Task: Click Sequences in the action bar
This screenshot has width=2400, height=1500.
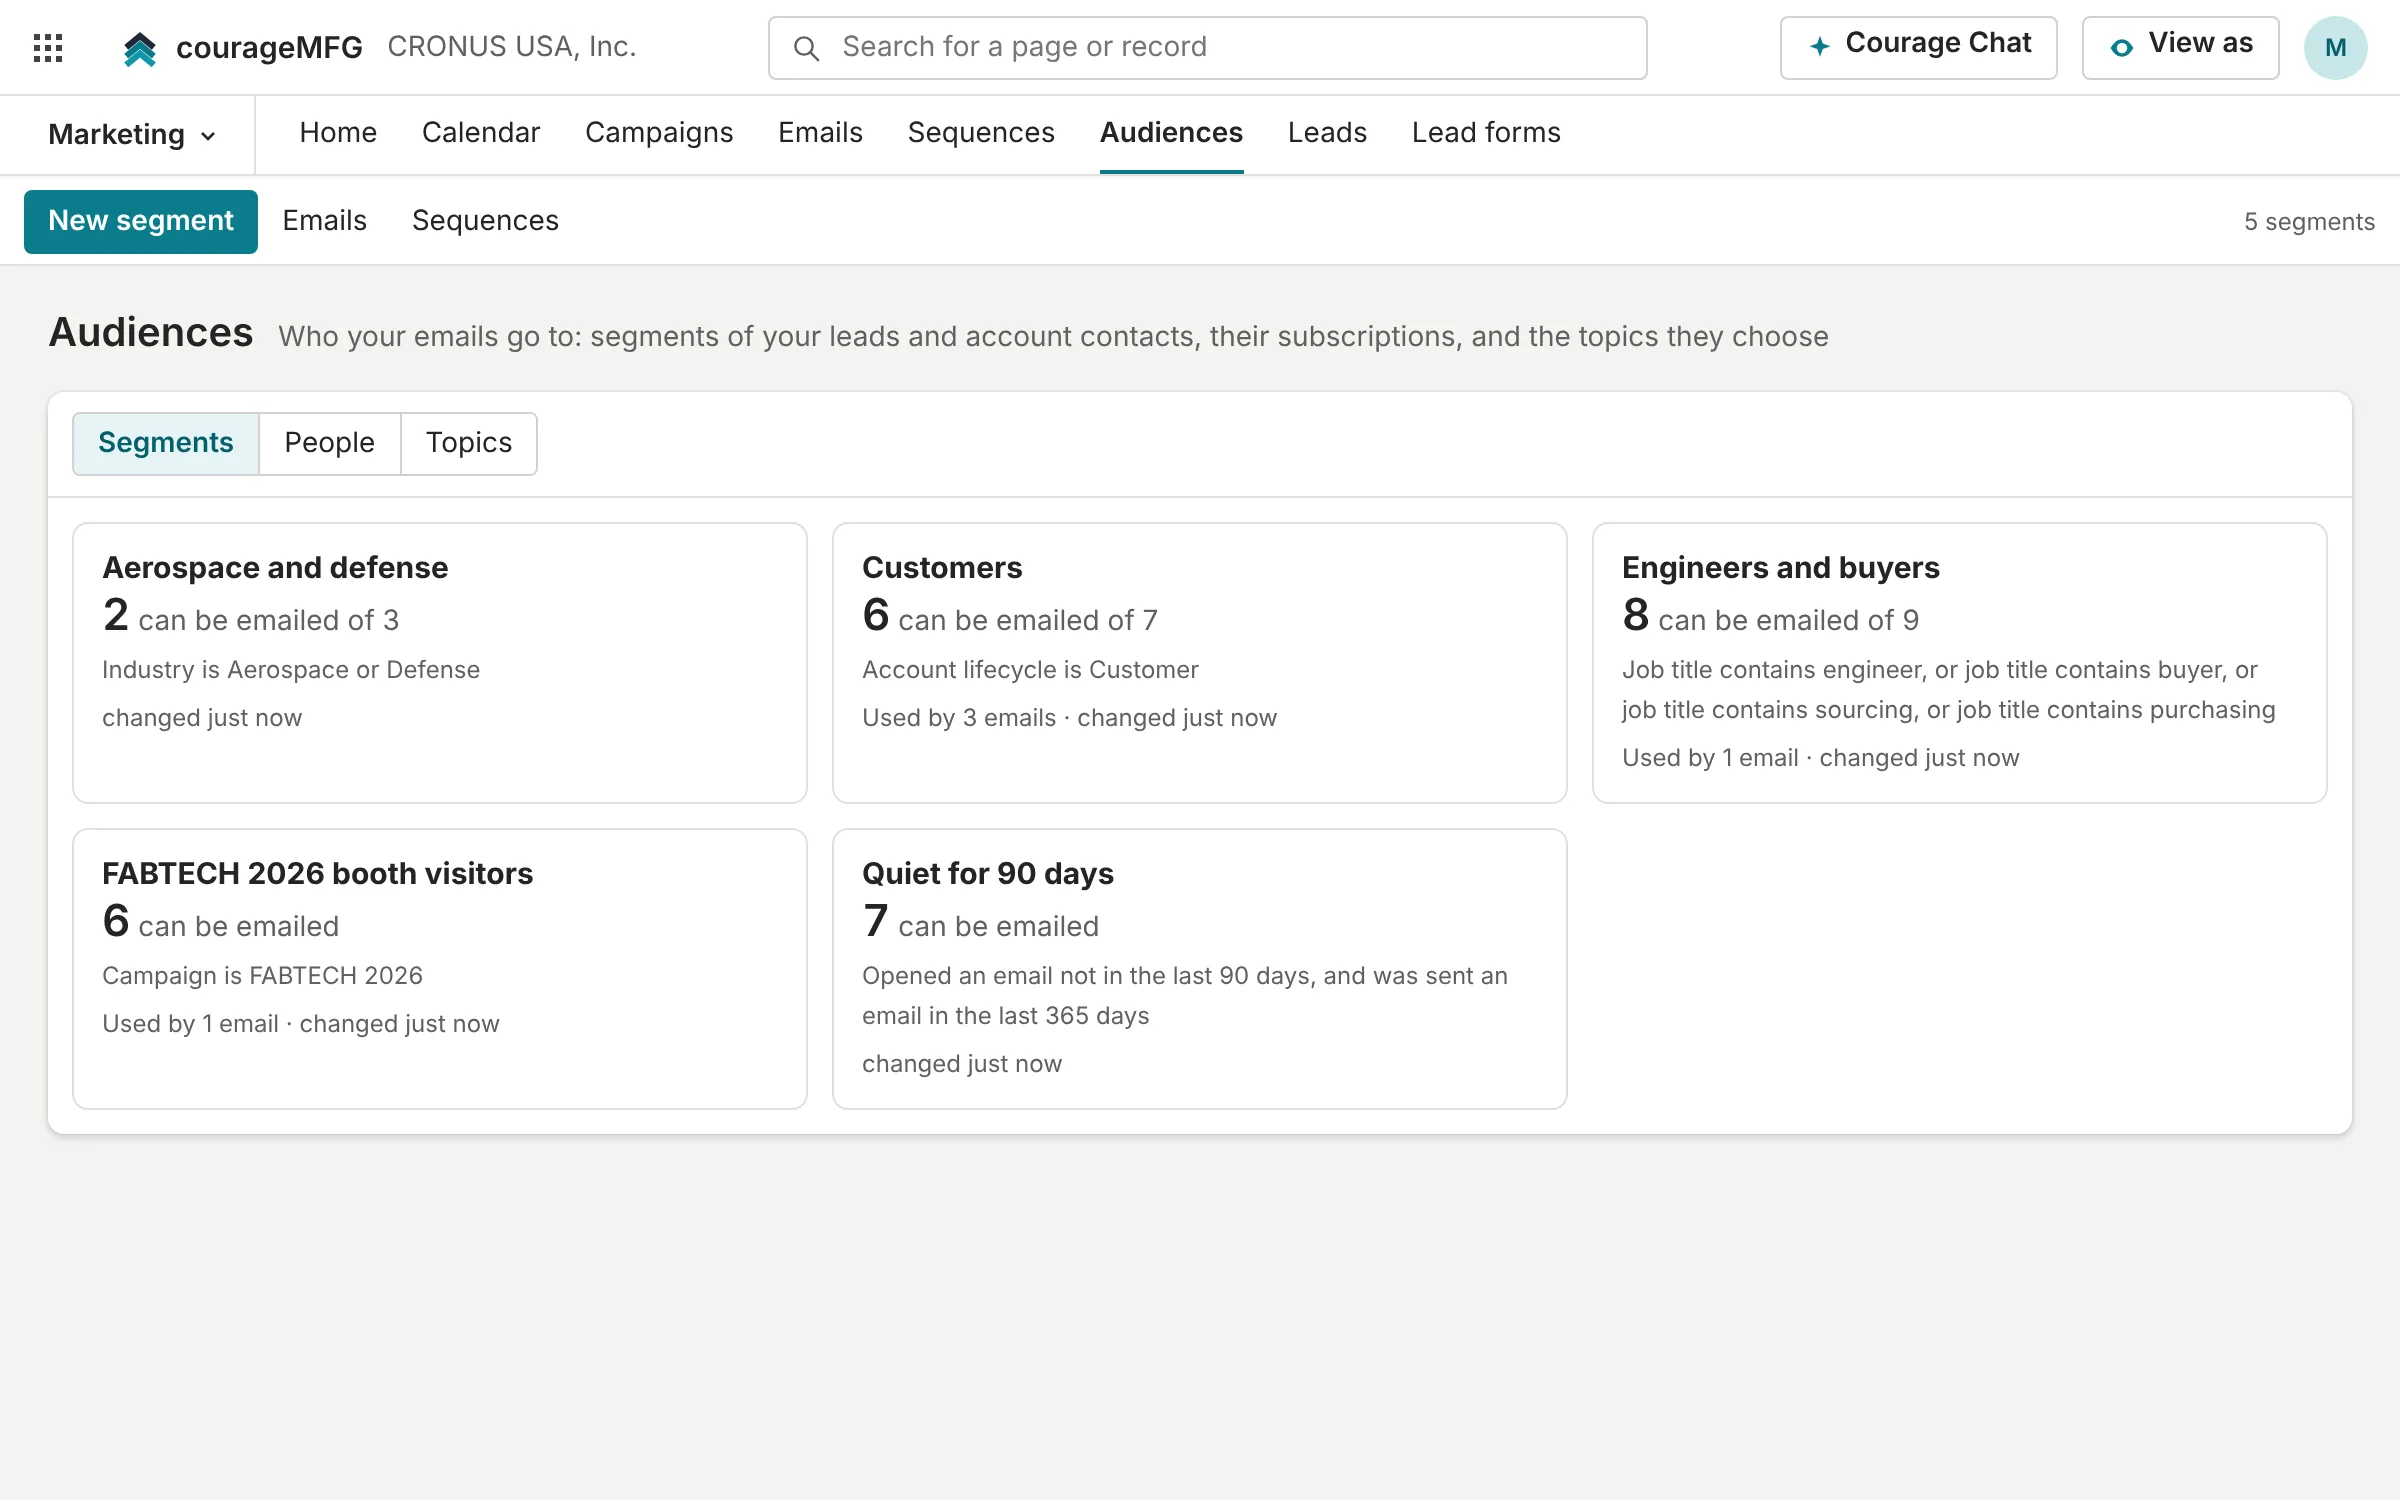Action: coord(485,220)
